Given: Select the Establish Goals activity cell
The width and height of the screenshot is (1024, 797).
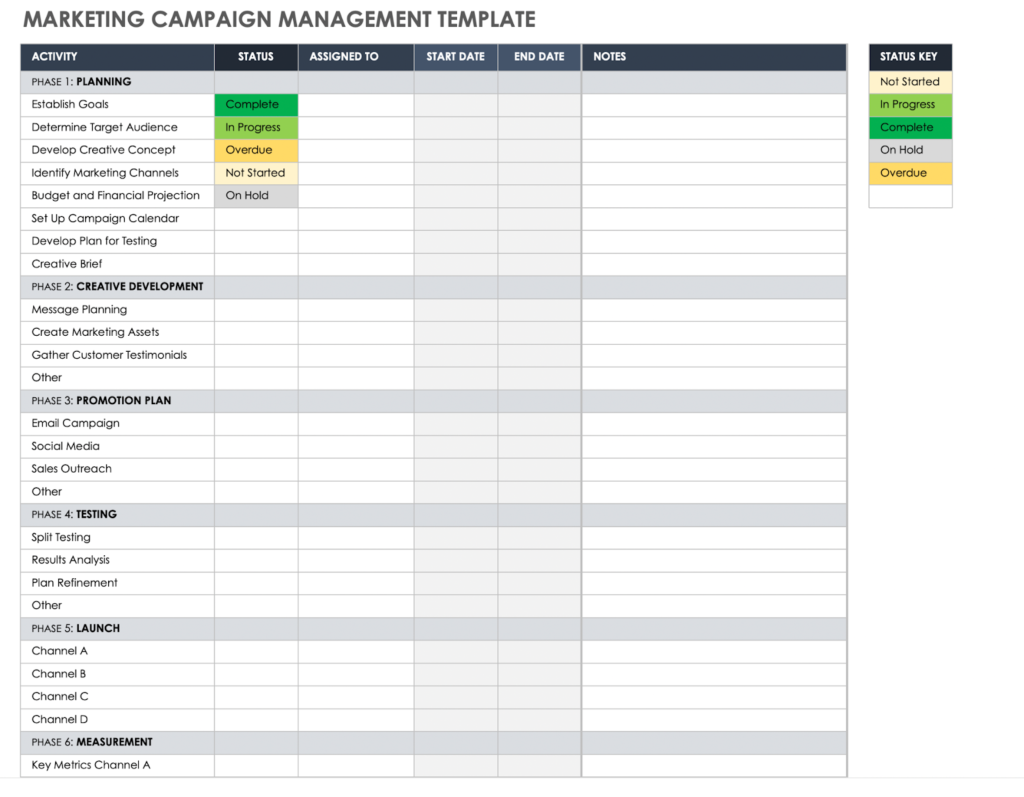Looking at the screenshot, I should tap(118, 105).
